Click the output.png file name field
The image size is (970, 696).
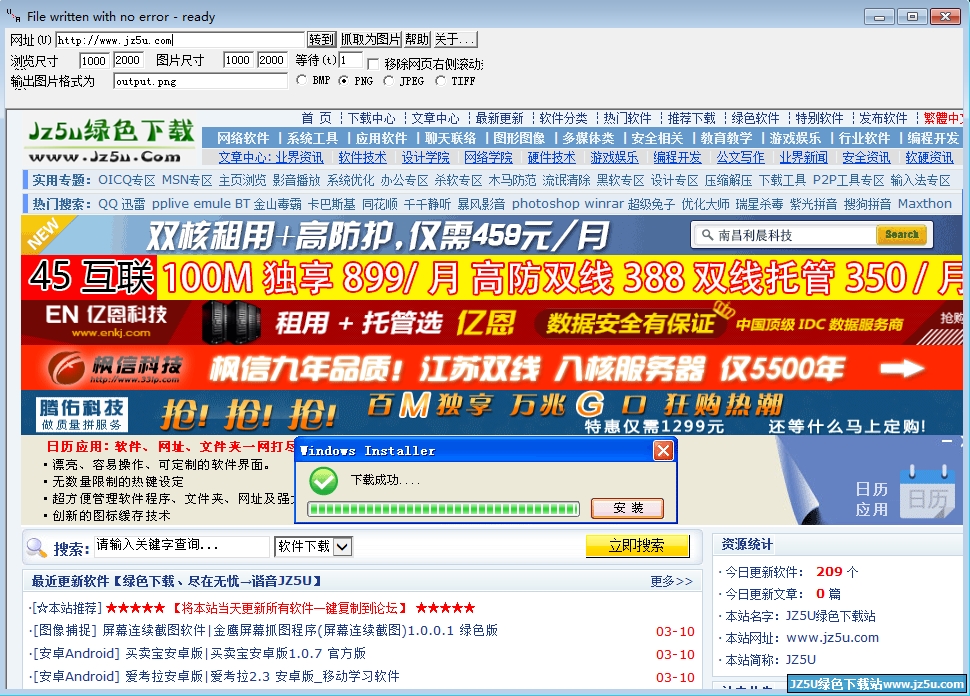(x=200, y=81)
